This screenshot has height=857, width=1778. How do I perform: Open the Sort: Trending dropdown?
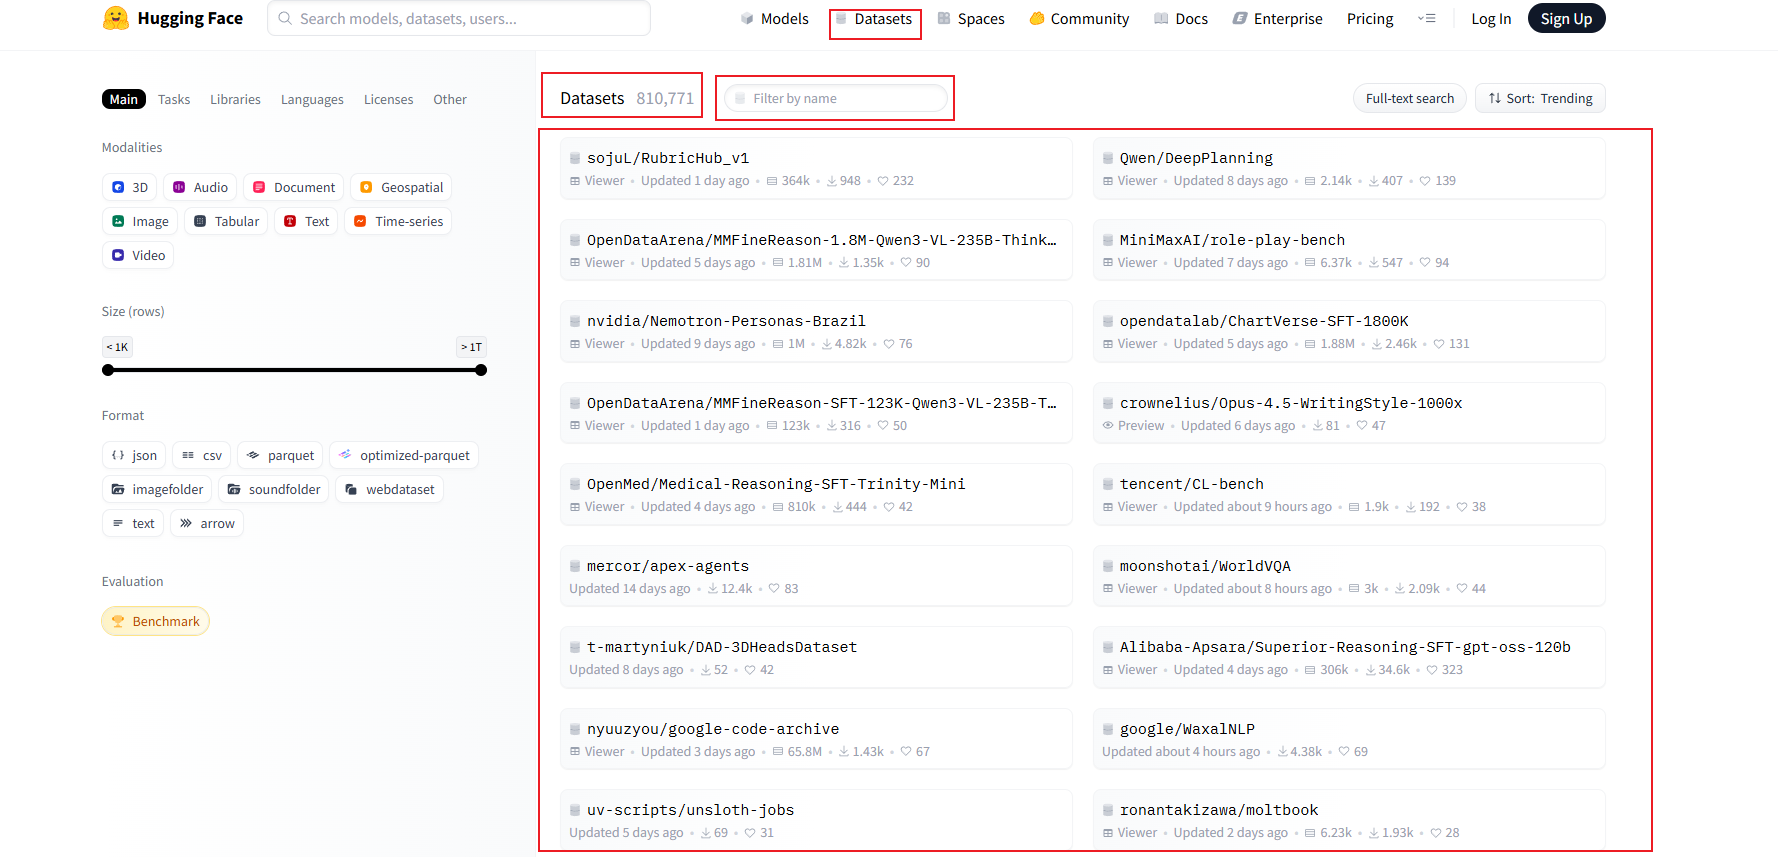click(x=1540, y=98)
